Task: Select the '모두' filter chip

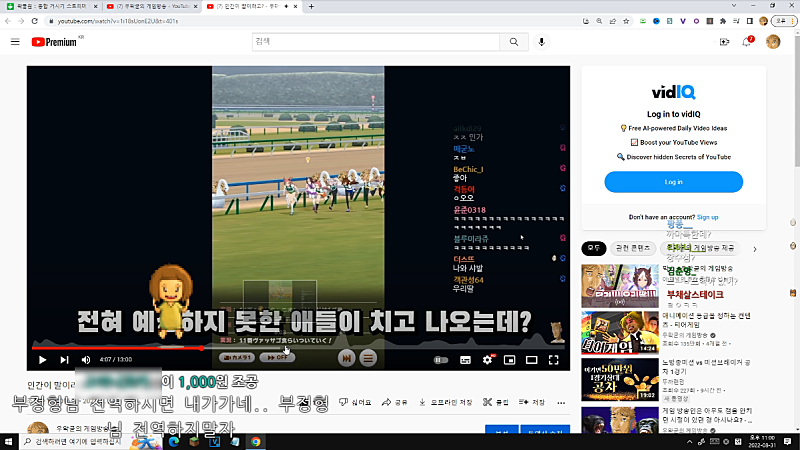Action: (594, 247)
